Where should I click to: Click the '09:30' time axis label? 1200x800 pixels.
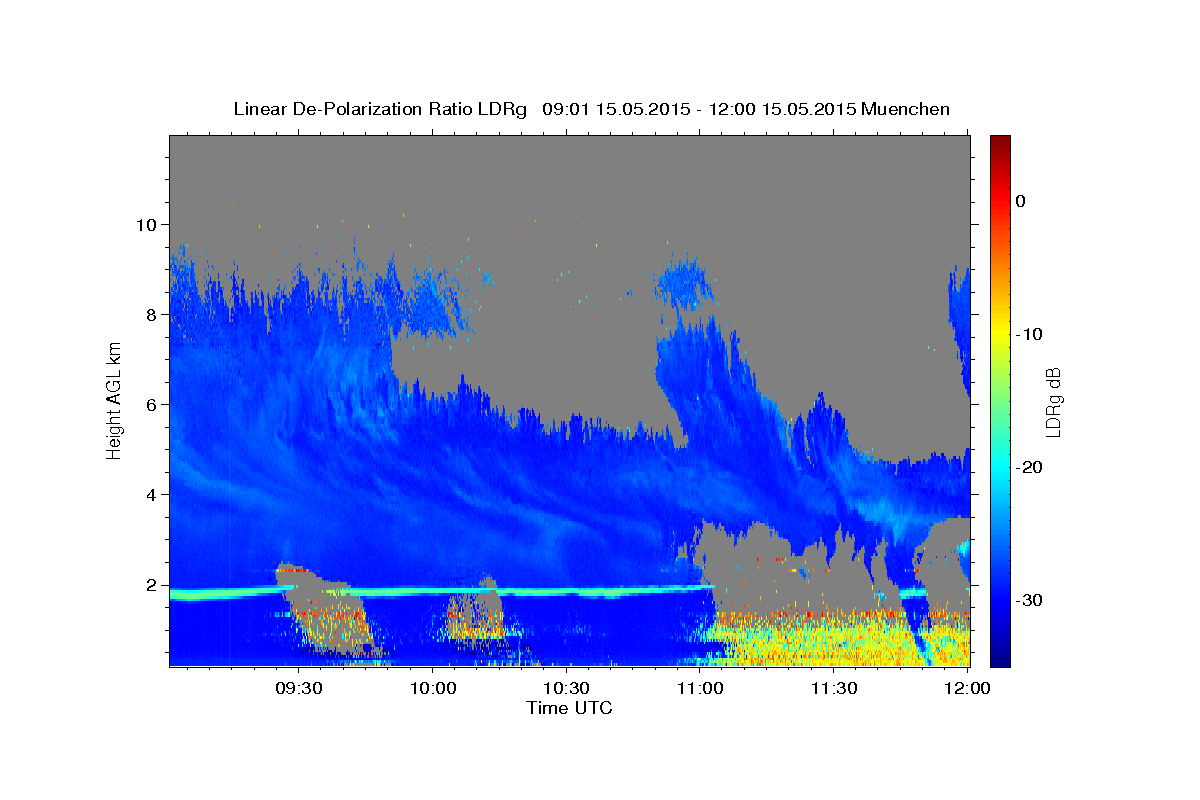click(299, 688)
